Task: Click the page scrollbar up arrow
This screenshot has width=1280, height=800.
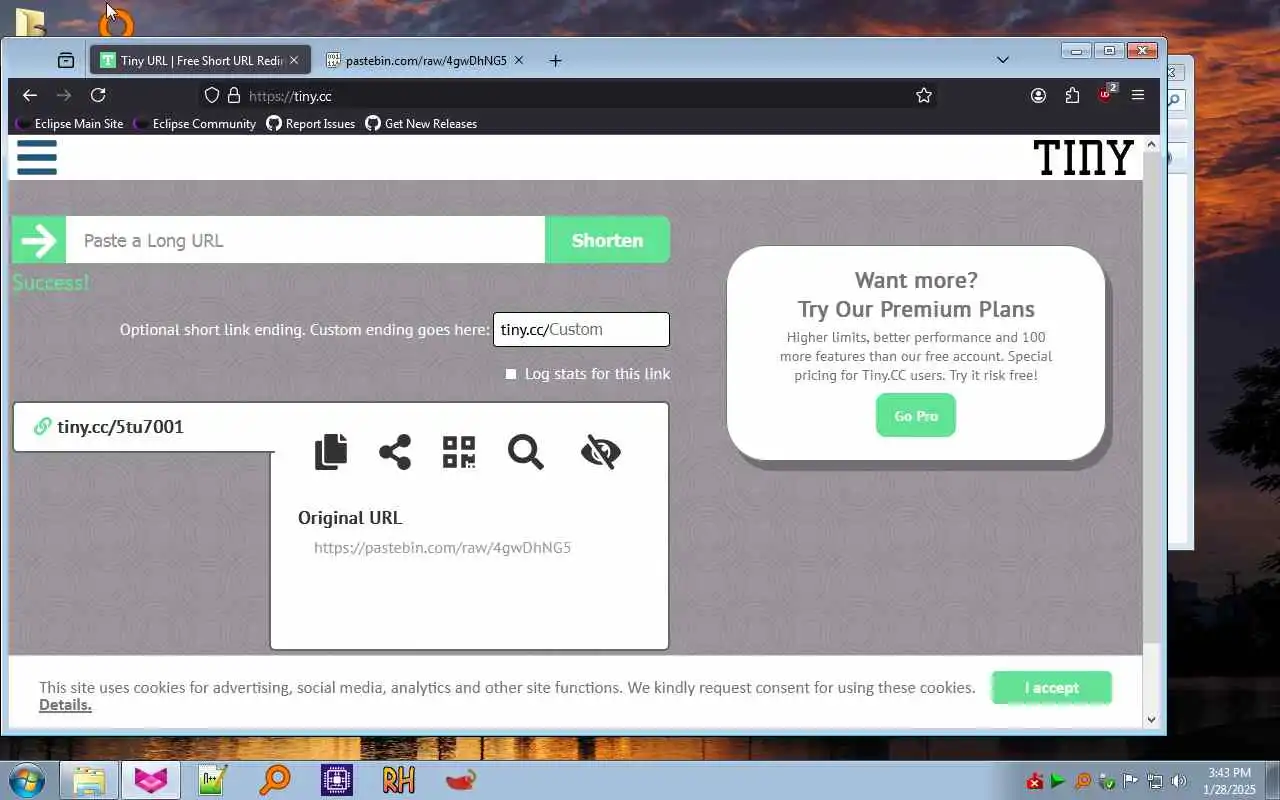Action: point(1151,144)
